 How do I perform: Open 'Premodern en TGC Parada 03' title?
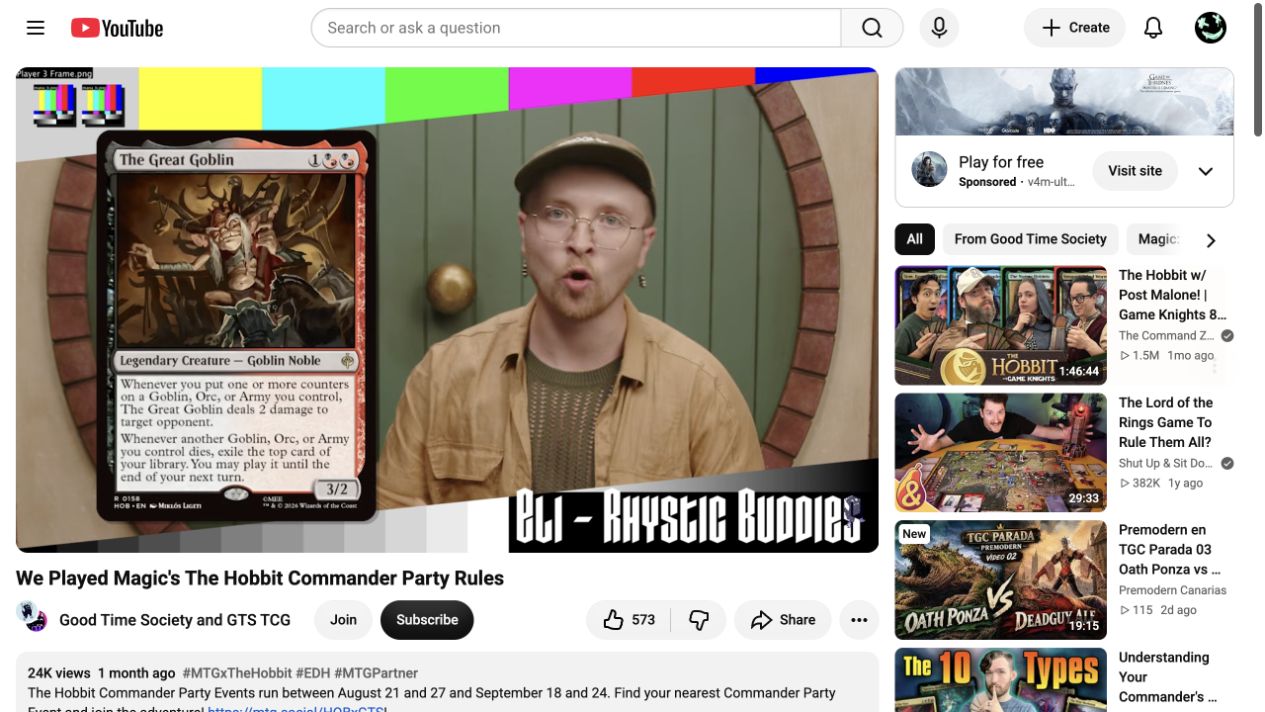[x=1170, y=550]
